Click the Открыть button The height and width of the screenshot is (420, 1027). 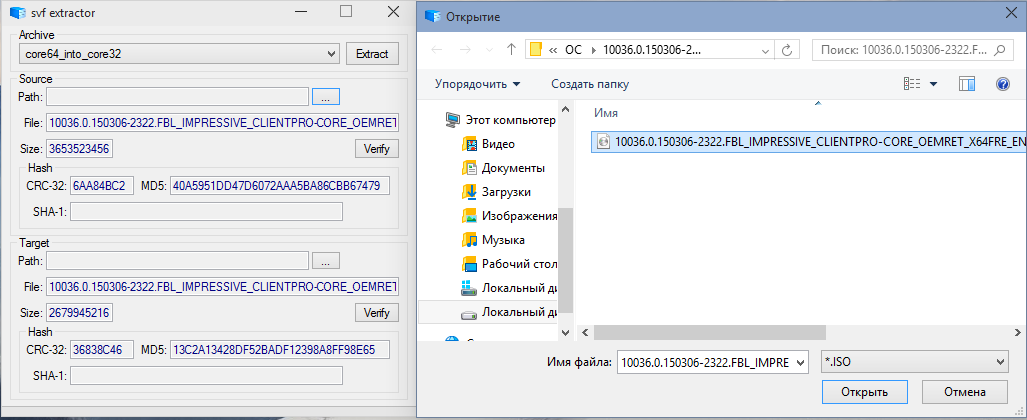(865, 392)
